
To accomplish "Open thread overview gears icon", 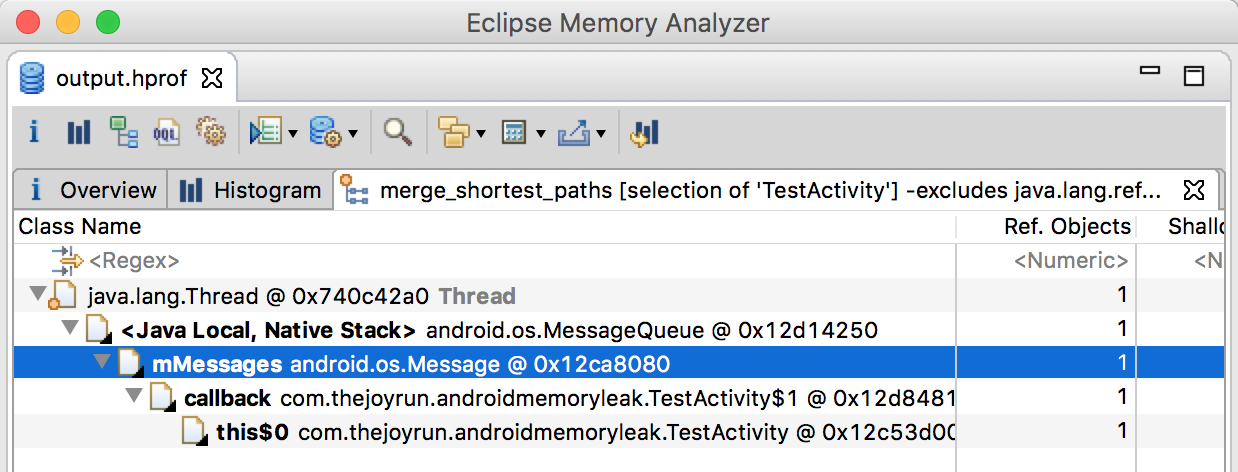I will (210, 132).
